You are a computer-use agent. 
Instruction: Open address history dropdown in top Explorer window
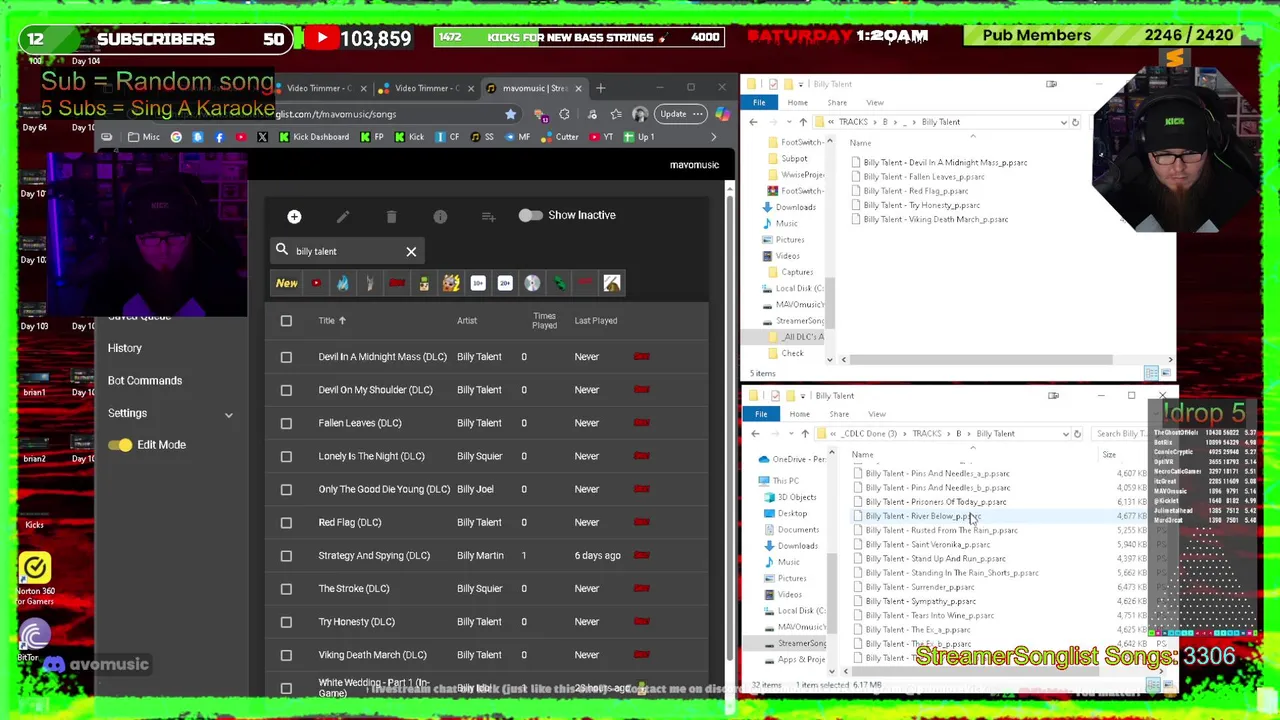1063,122
